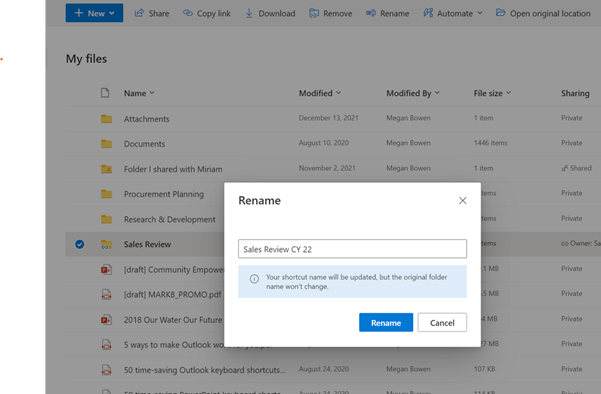Click the file type column header icon
The image size is (601, 394).
pos(105,93)
